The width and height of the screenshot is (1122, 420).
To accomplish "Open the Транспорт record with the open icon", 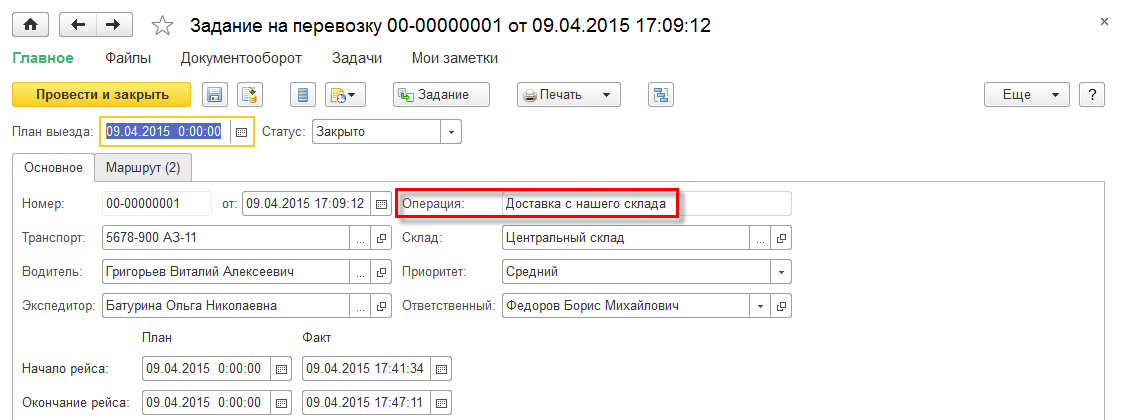I will click(381, 239).
